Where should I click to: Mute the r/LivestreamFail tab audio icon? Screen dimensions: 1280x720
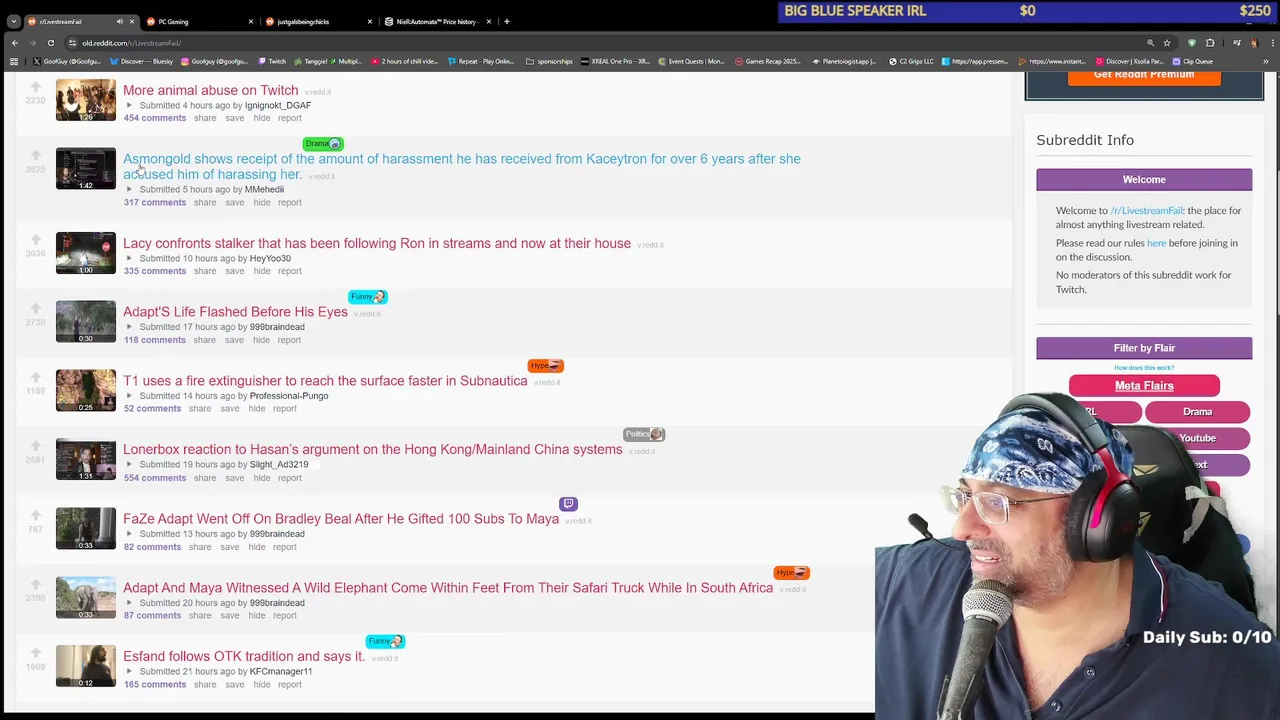coord(119,21)
